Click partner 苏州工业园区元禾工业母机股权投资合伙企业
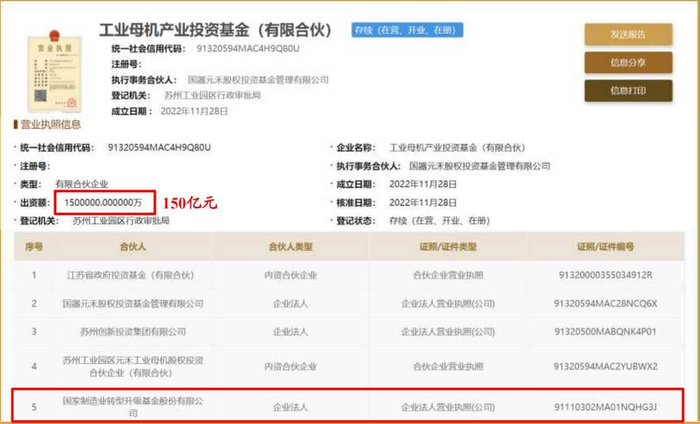 click(x=133, y=366)
